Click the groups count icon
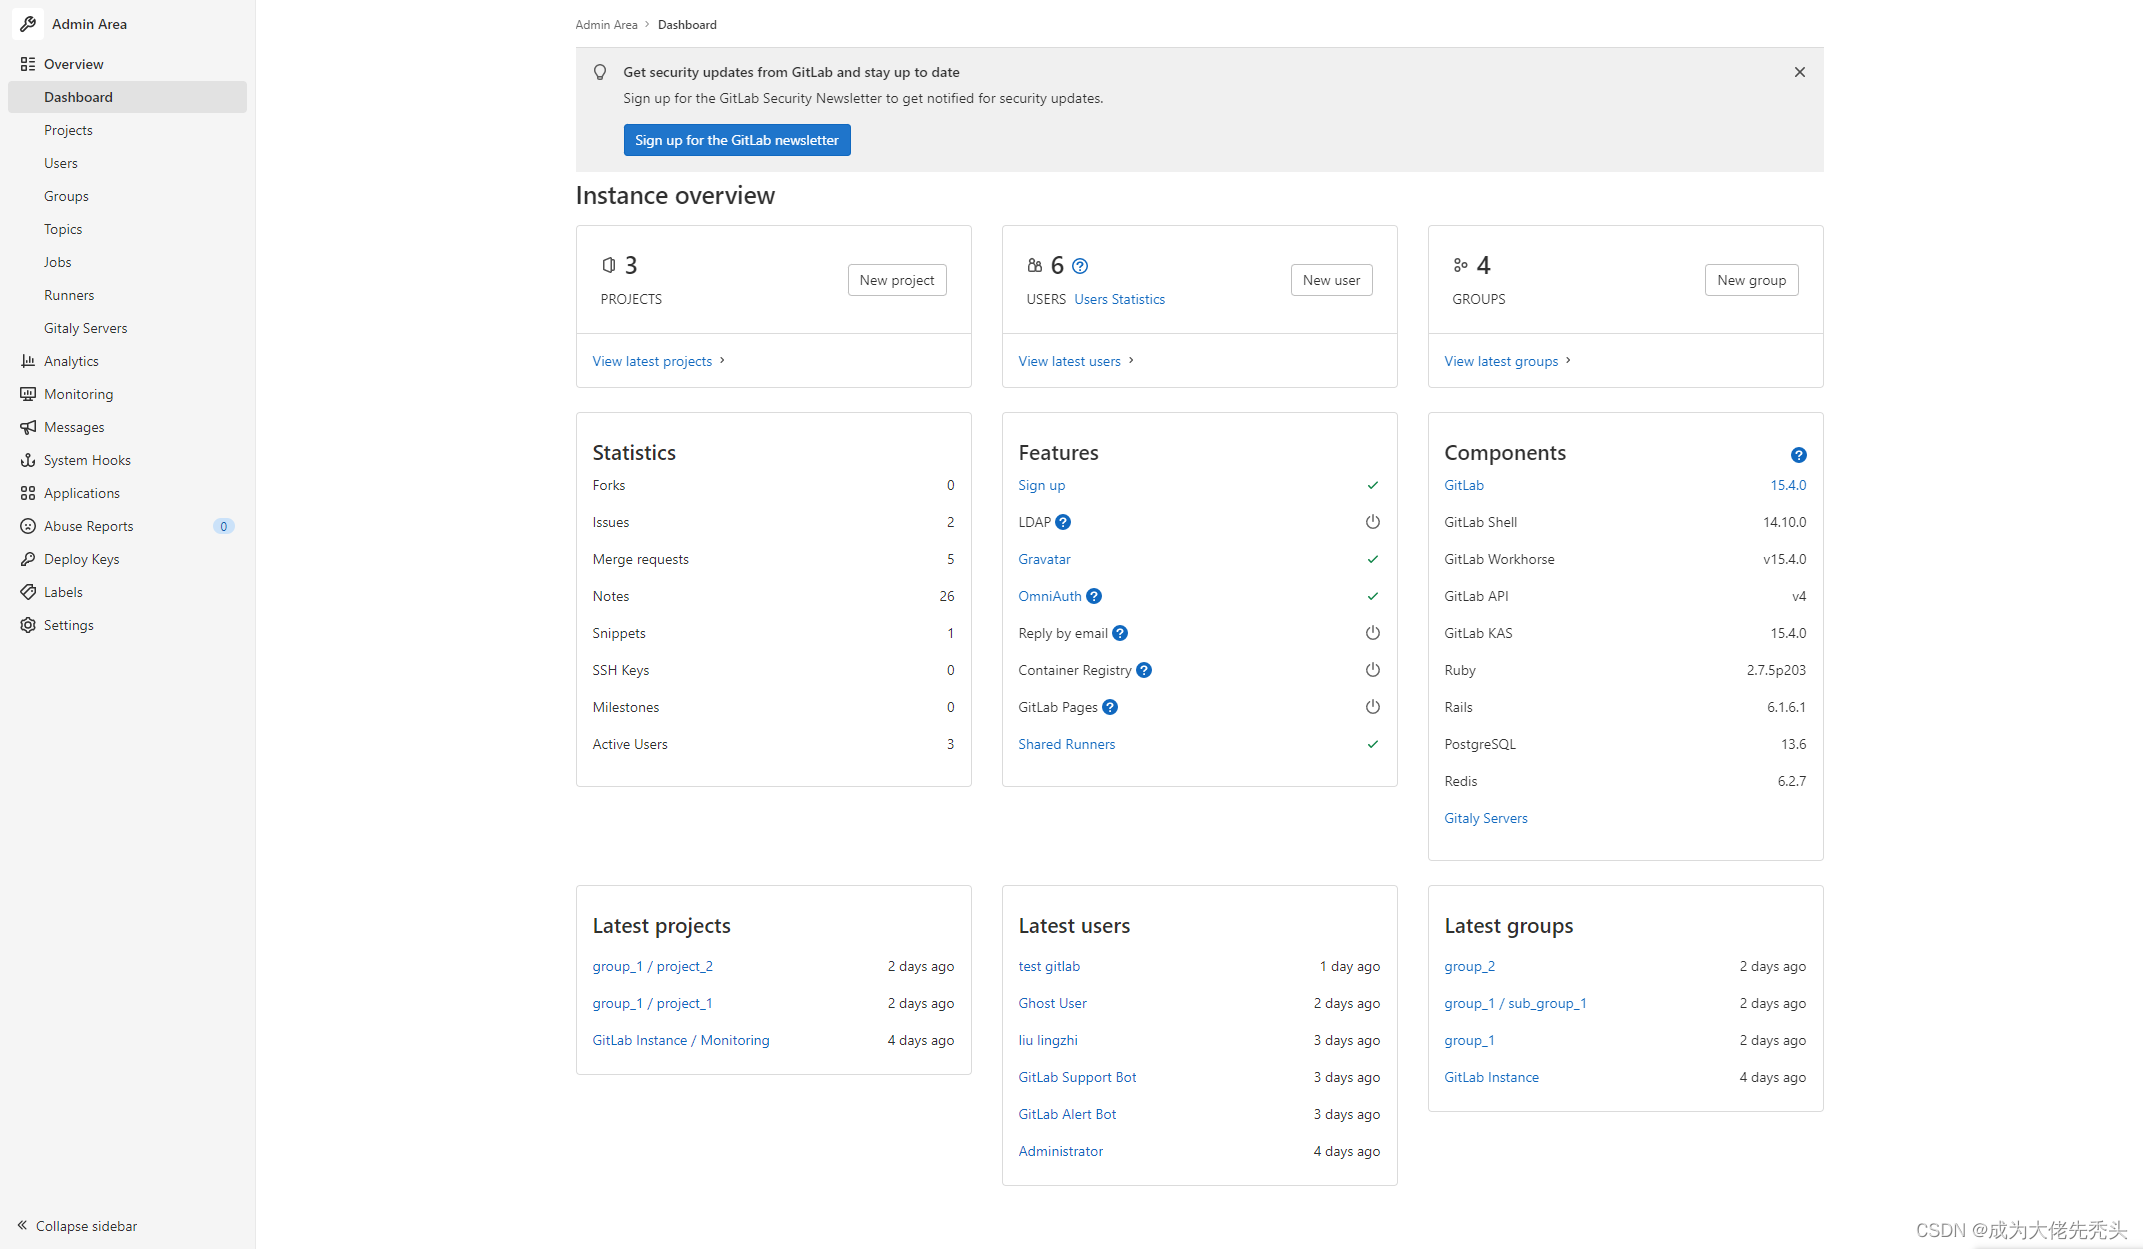This screenshot has width=2143, height=1249. (x=1461, y=265)
